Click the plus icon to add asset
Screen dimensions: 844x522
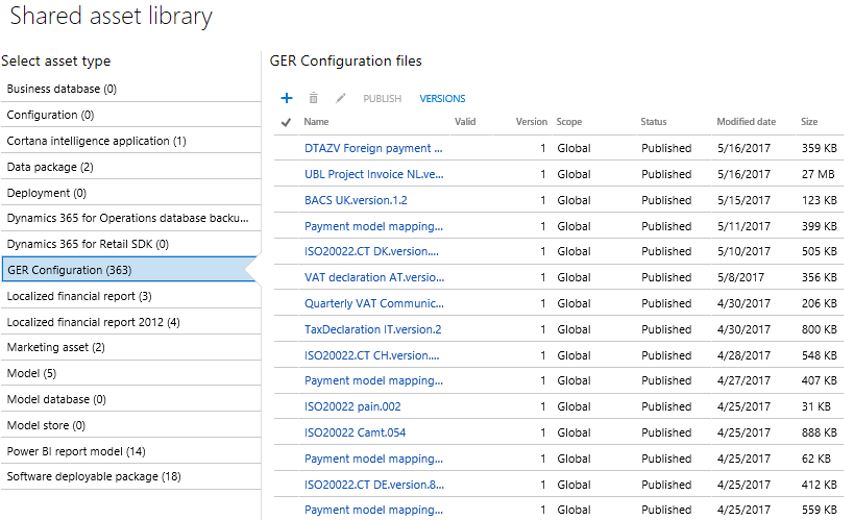coord(287,98)
